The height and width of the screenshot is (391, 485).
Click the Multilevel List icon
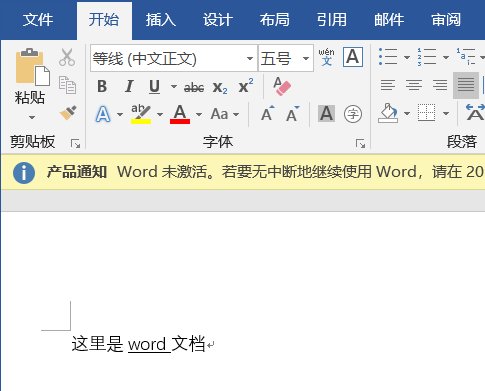click(x=466, y=57)
